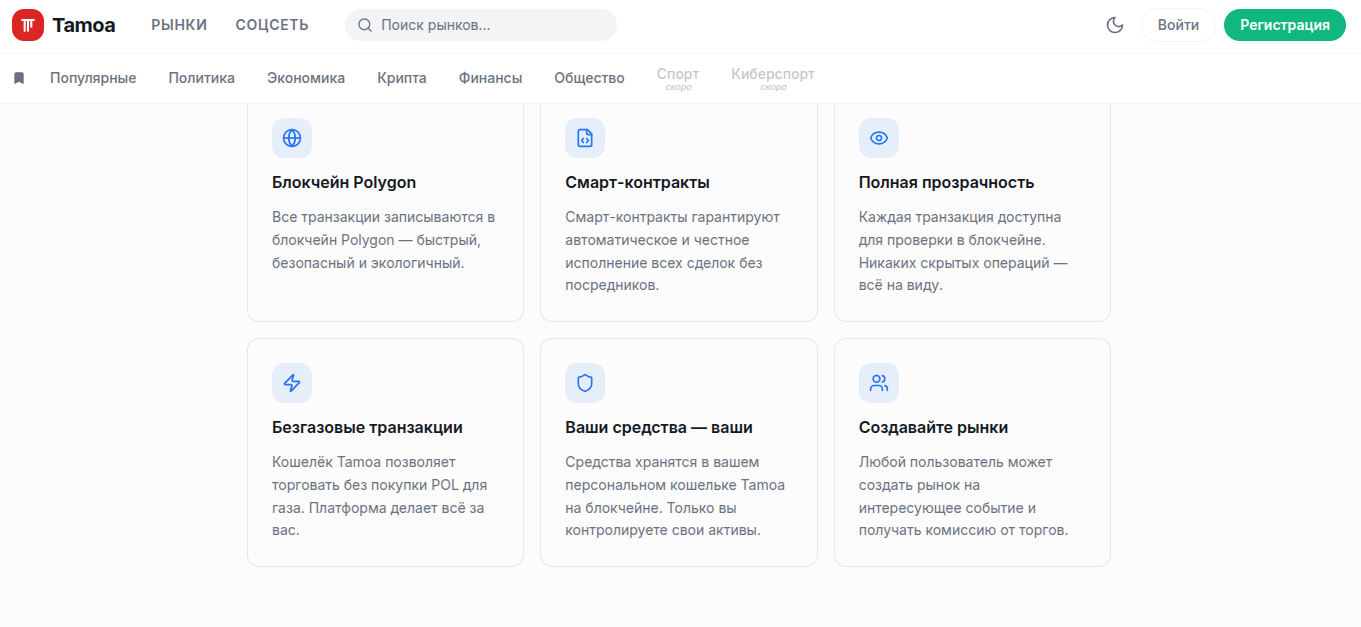Click the Tamoa logo icon

28,24
